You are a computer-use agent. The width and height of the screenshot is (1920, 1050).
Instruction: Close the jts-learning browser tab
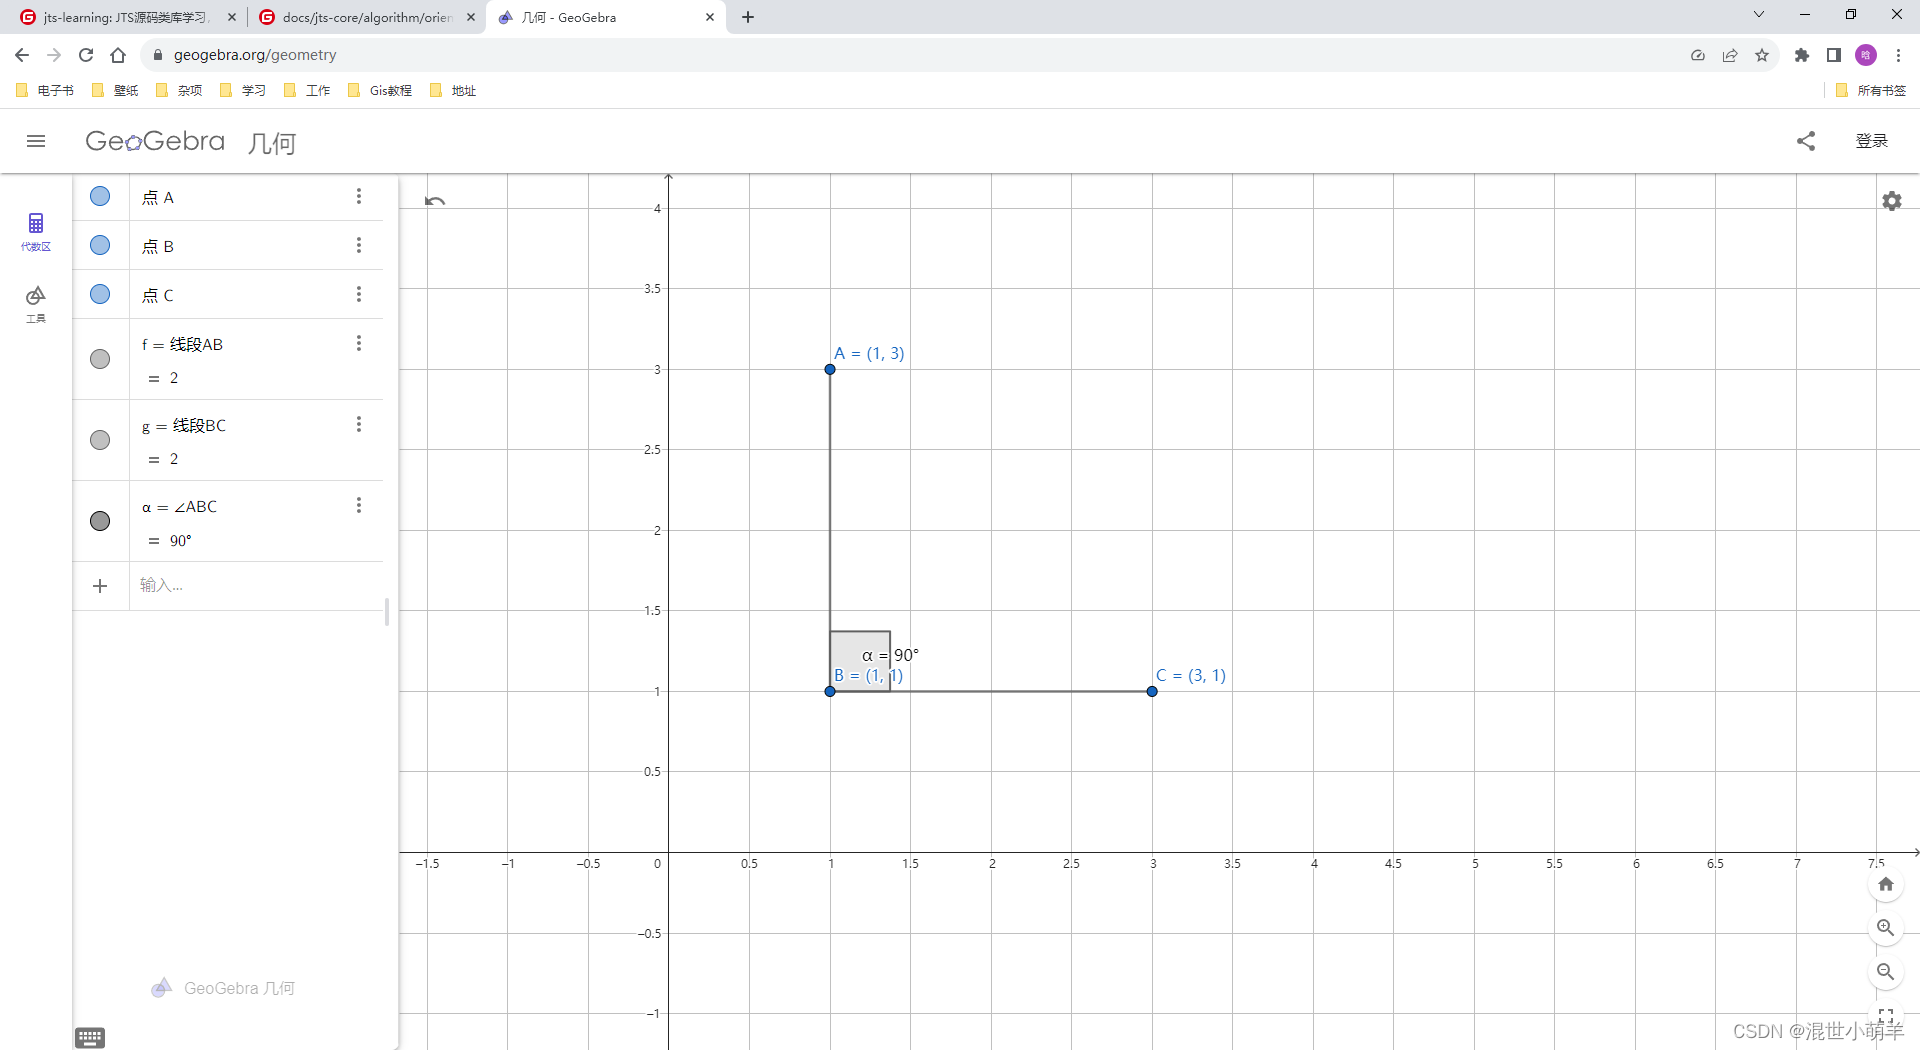232,17
